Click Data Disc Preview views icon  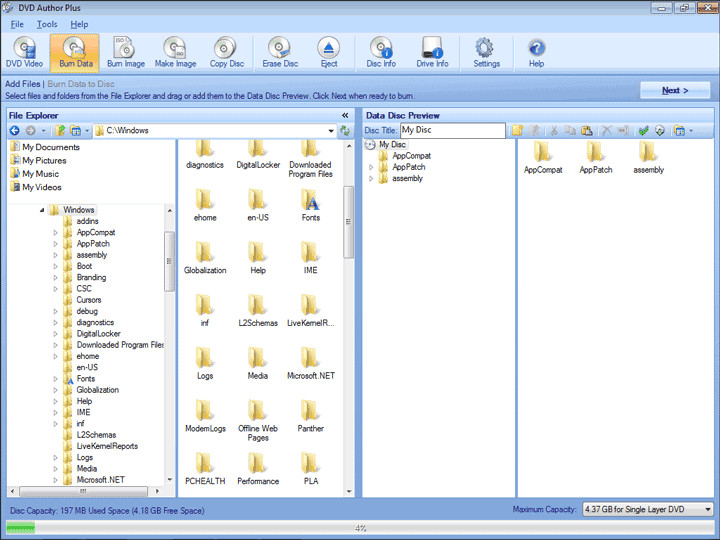680,130
